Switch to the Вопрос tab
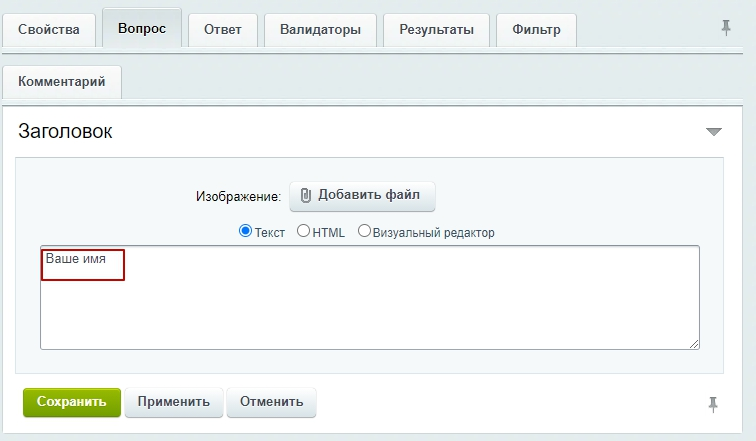The height and width of the screenshot is (441, 756). click(x=142, y=28)
